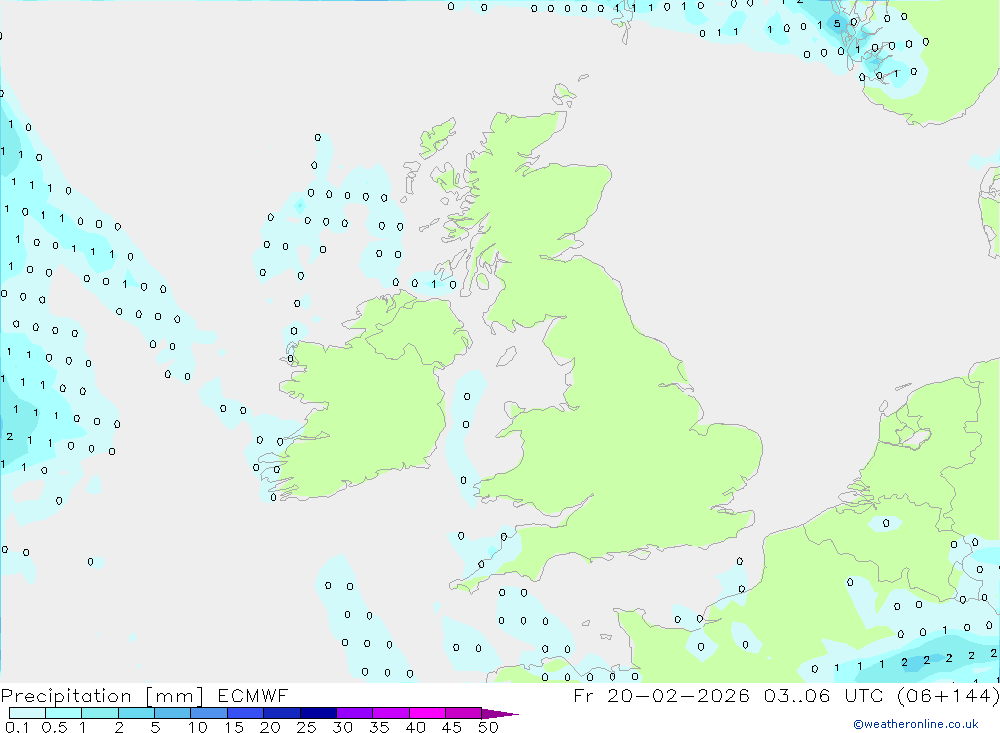Click the legend label '45'
Screen dimensions: 1000x733
tap(452, 727)
